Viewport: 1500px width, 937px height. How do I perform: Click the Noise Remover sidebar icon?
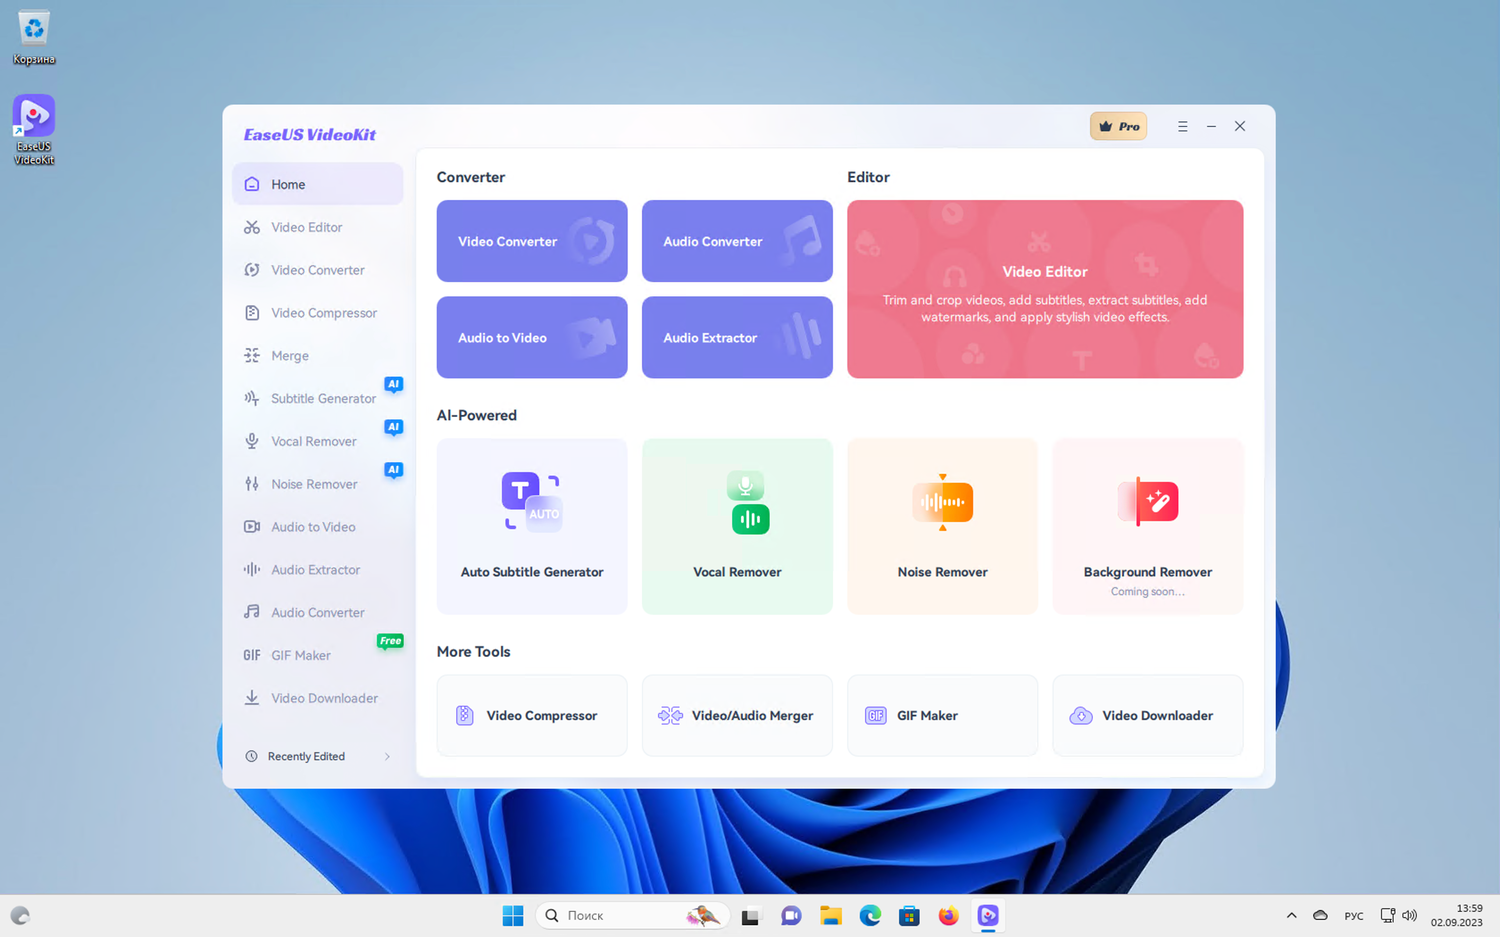coord(252,484)
